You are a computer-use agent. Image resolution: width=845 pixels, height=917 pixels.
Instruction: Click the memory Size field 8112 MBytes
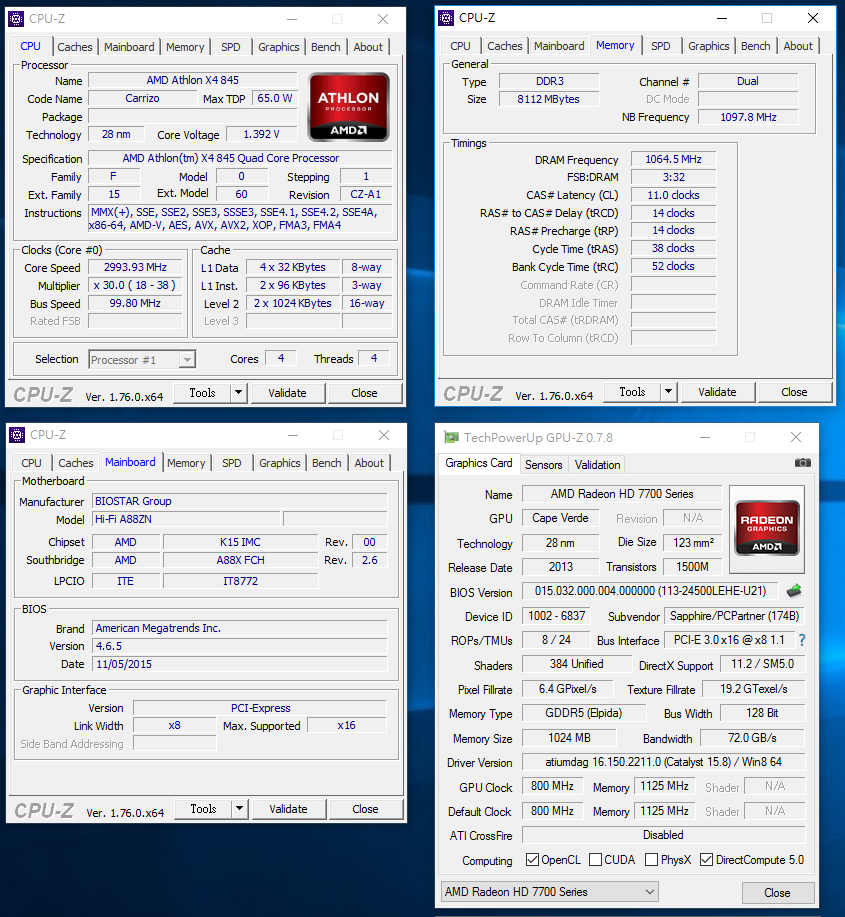pos(549,99)
